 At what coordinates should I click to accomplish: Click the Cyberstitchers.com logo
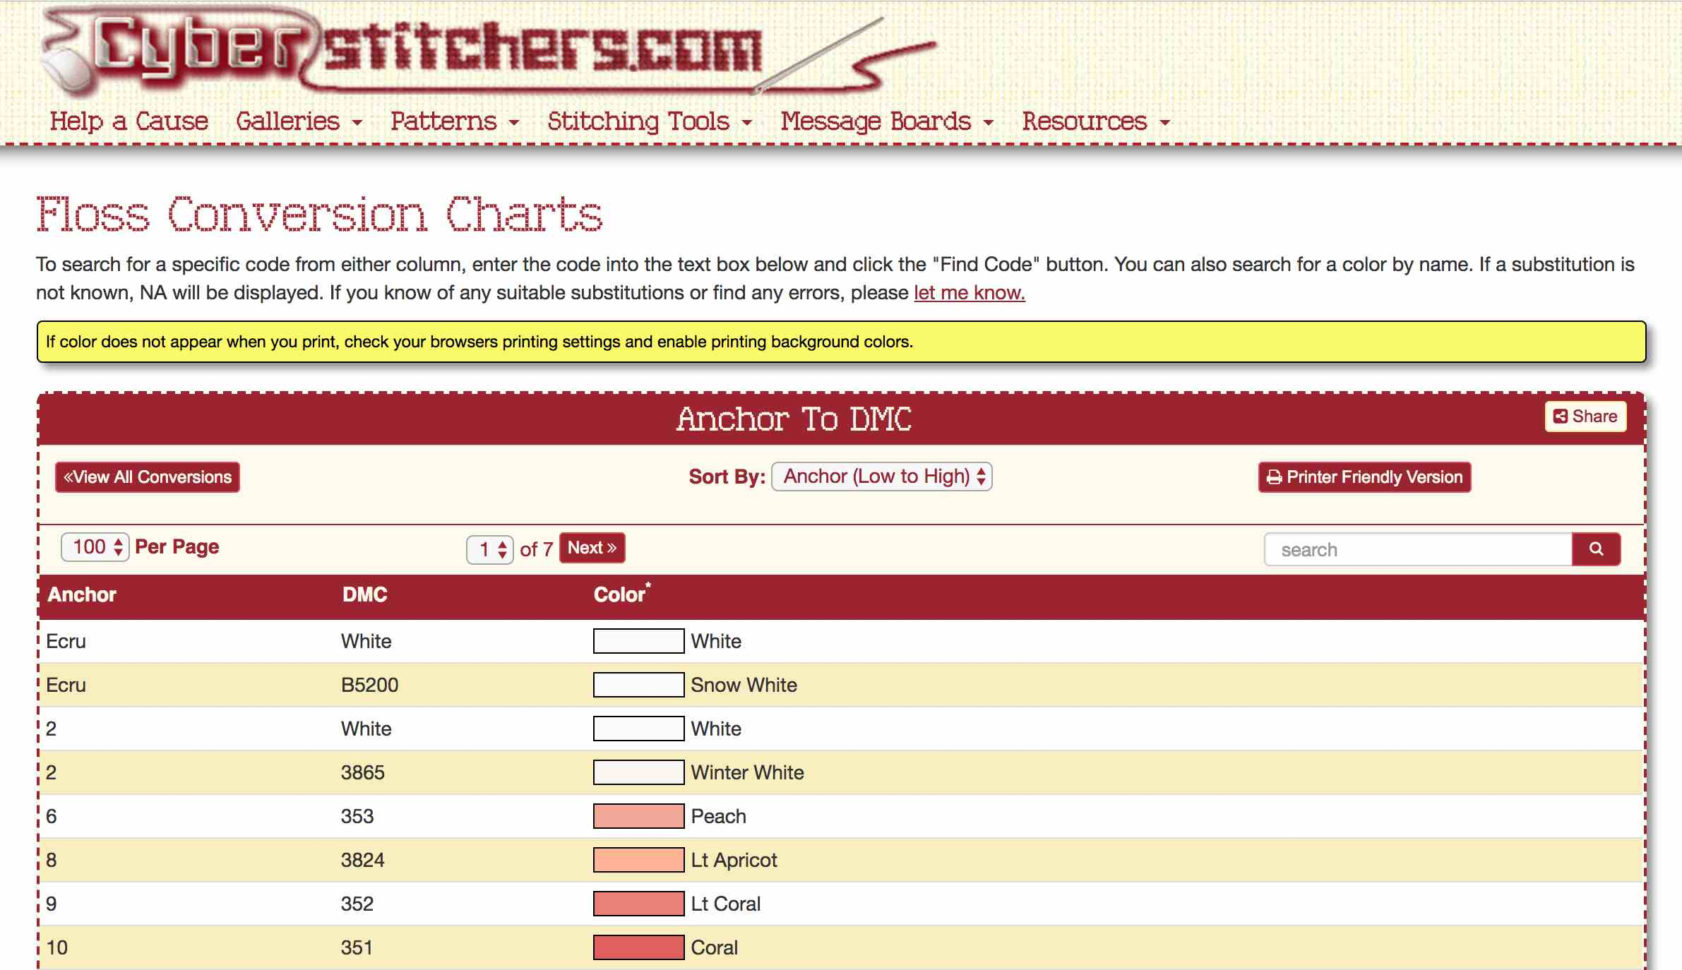(x=488, y=52)
